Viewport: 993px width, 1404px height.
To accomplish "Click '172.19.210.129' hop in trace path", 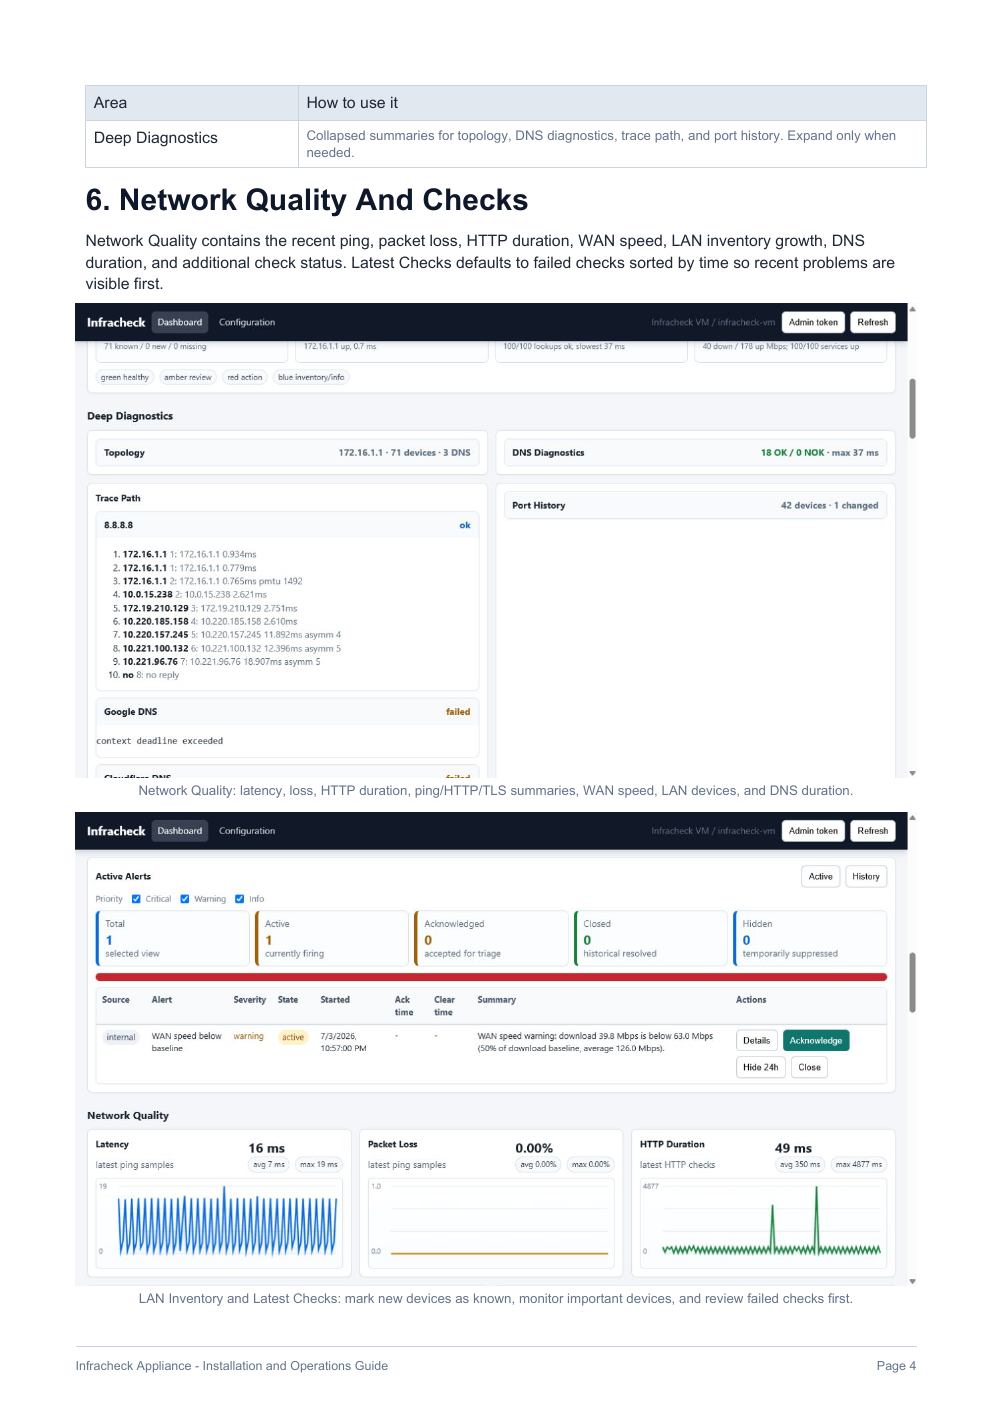I will point(155,608).
